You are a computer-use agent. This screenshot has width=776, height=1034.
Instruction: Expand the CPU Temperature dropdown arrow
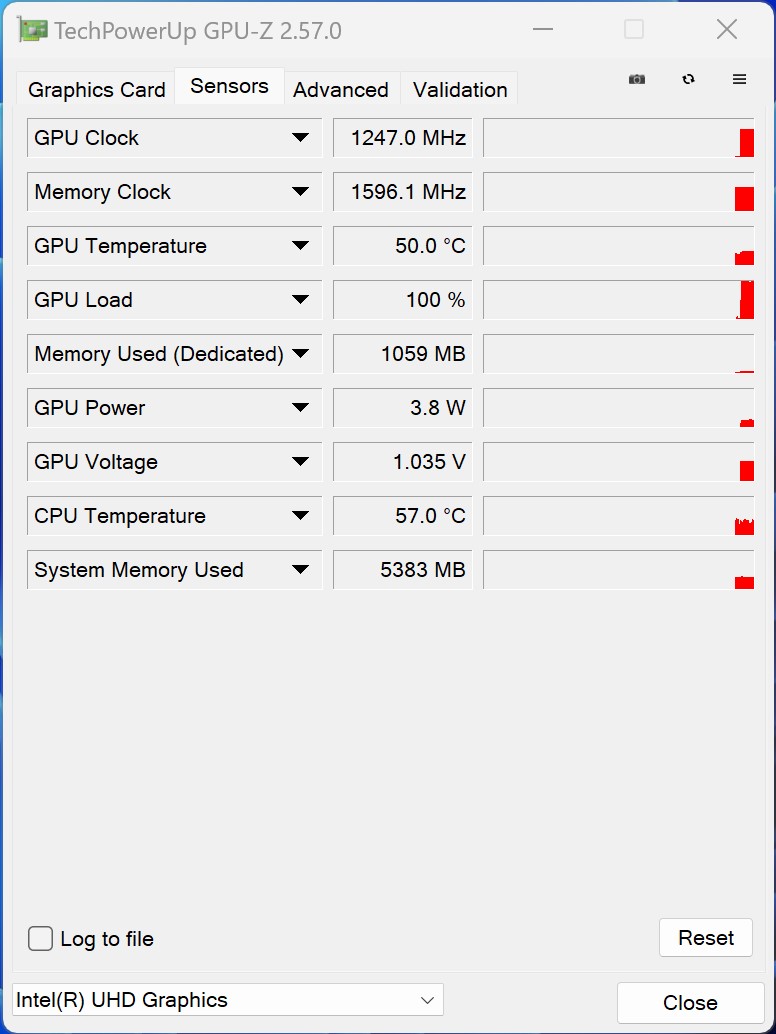(x=300, y=516)
